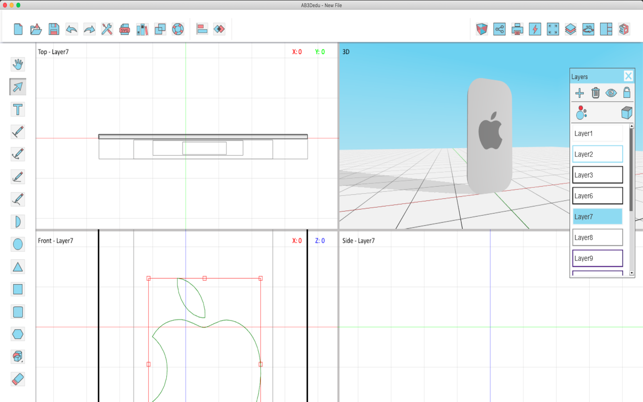Toggle layer visibility with eye icon
This screenshot has height=402, width=643.
611,93
